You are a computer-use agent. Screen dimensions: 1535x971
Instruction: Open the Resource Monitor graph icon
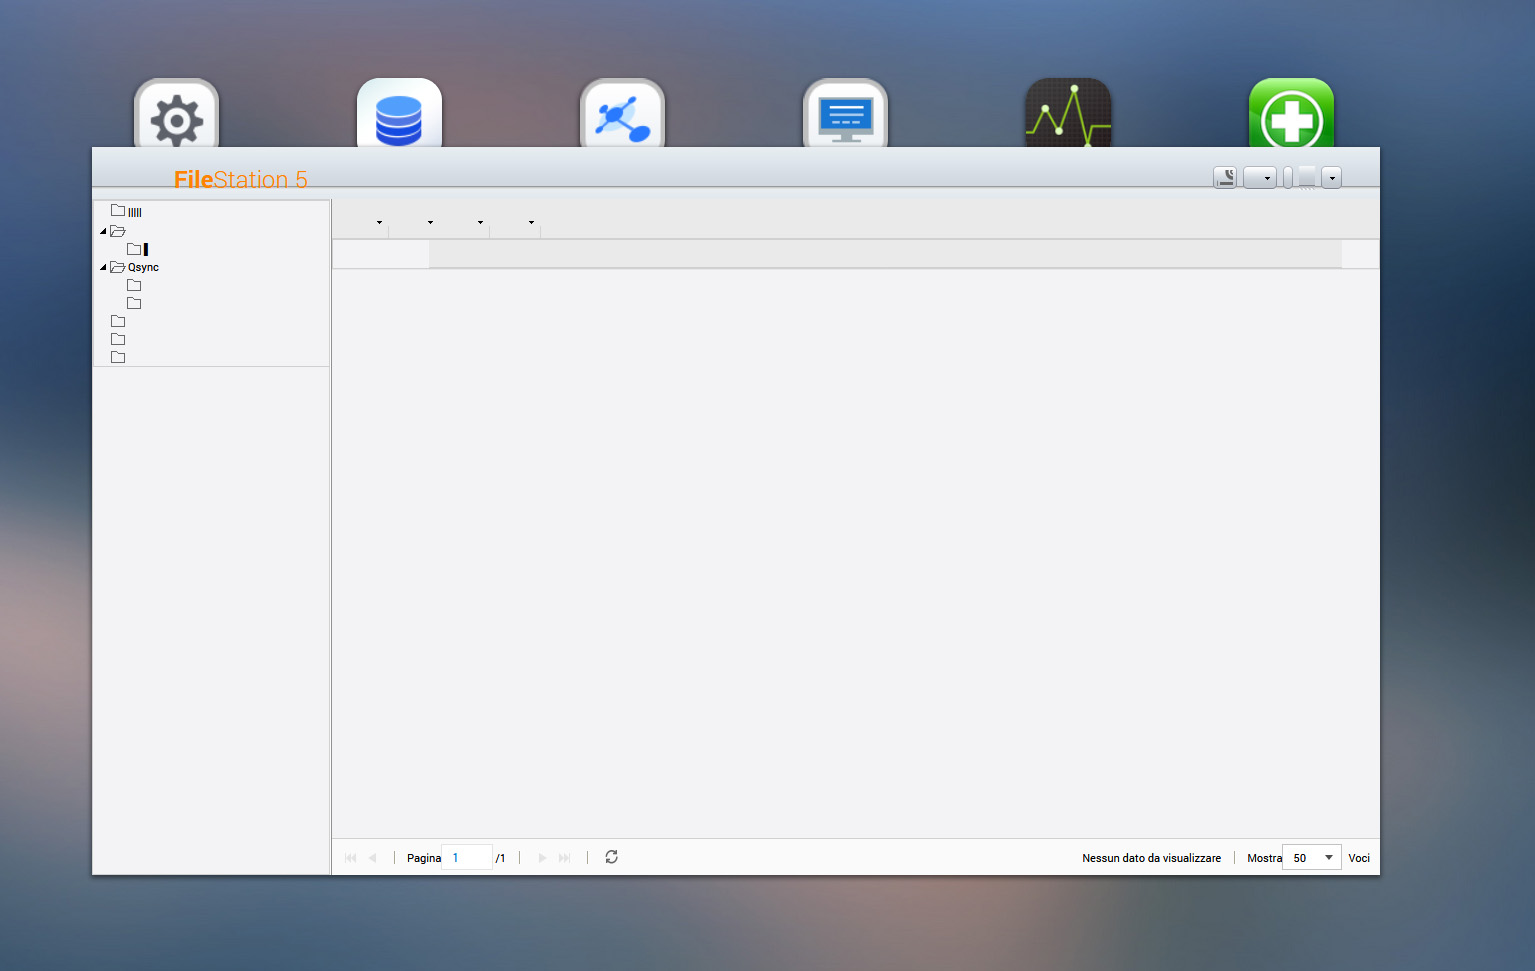[x=1068, y=115]
